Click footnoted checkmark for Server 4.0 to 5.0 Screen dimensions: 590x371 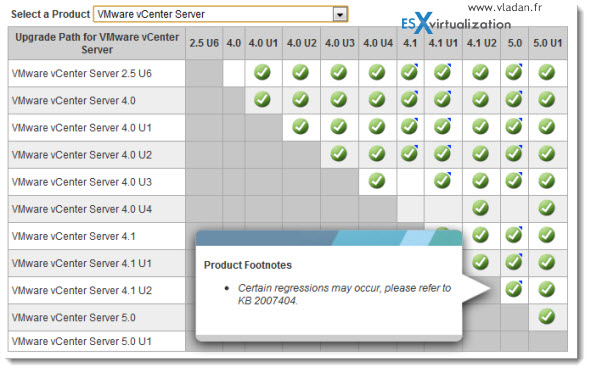(x=514, y=99)
